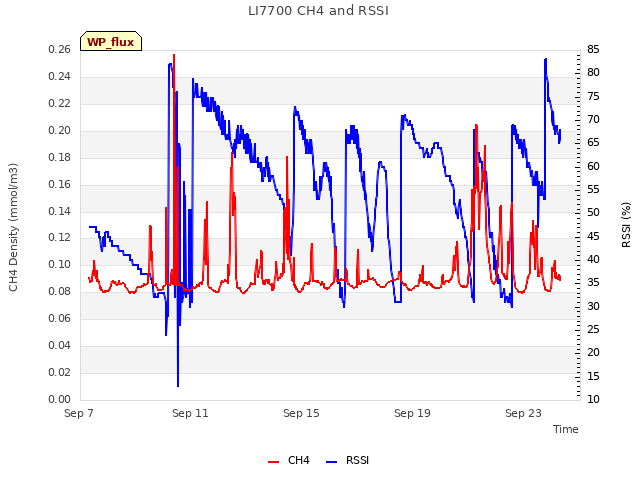Click the 30 RSSI axis value

point(593,306)
